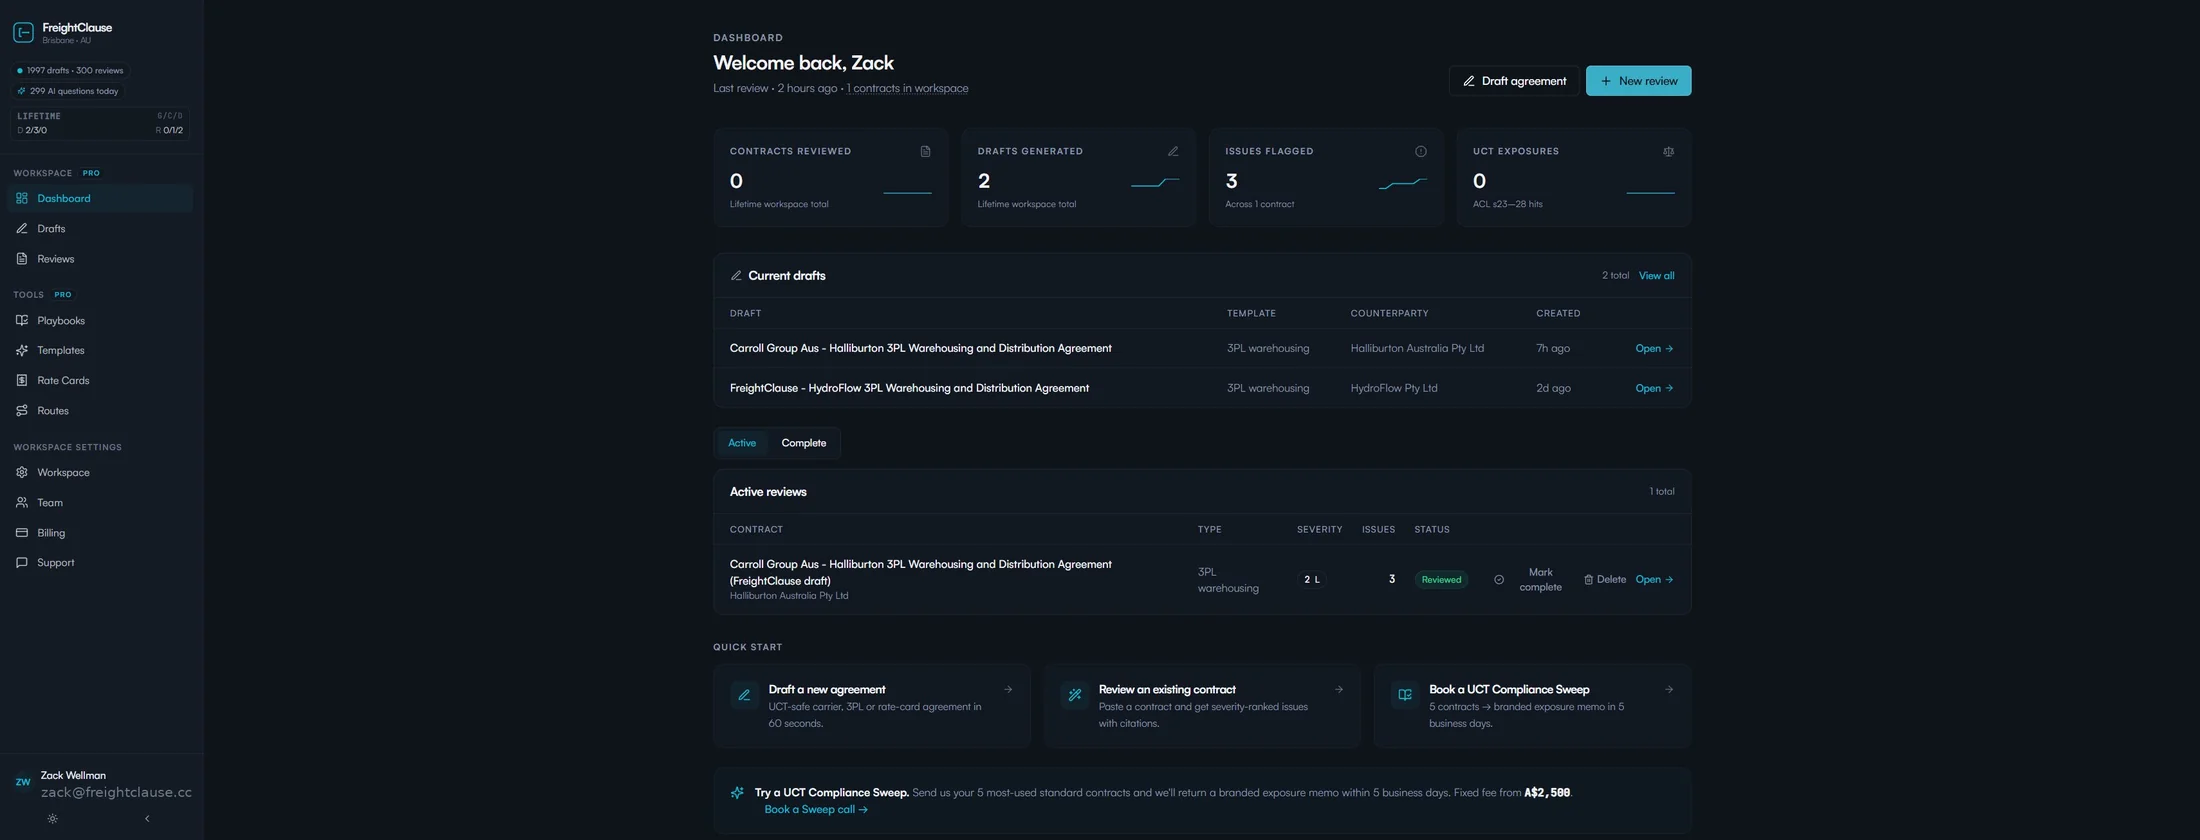Click the Rate Cards icon
Image resolution: width=2200 pixels, height=840 pixels.
[22, 380]
